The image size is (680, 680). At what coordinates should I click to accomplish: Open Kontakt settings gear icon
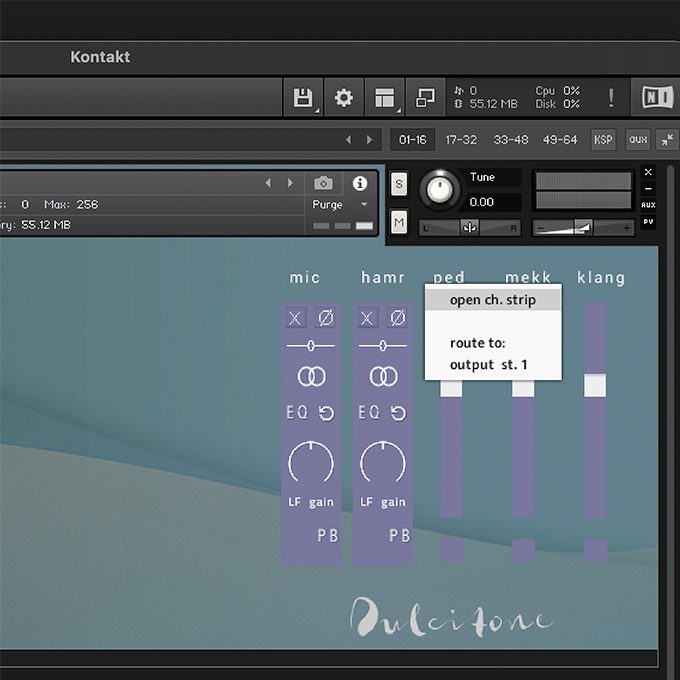[x=343, y=98]
